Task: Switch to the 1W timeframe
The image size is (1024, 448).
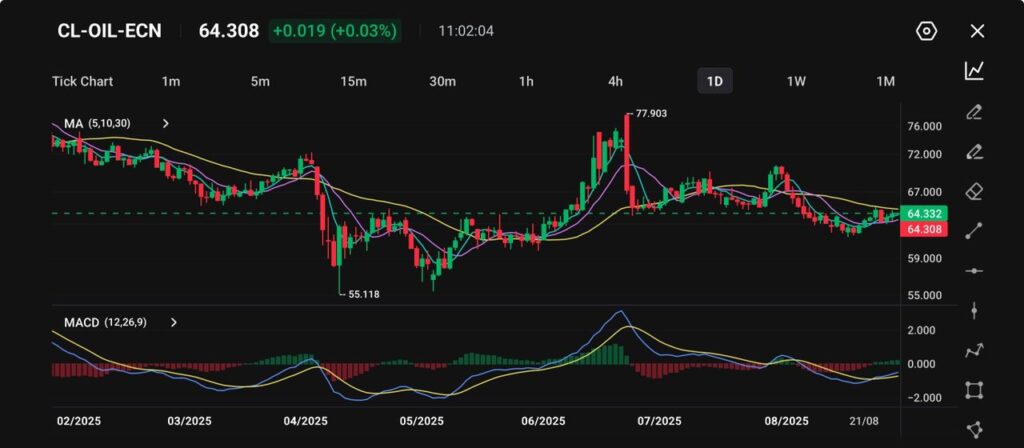Action: tap(796, 81)
